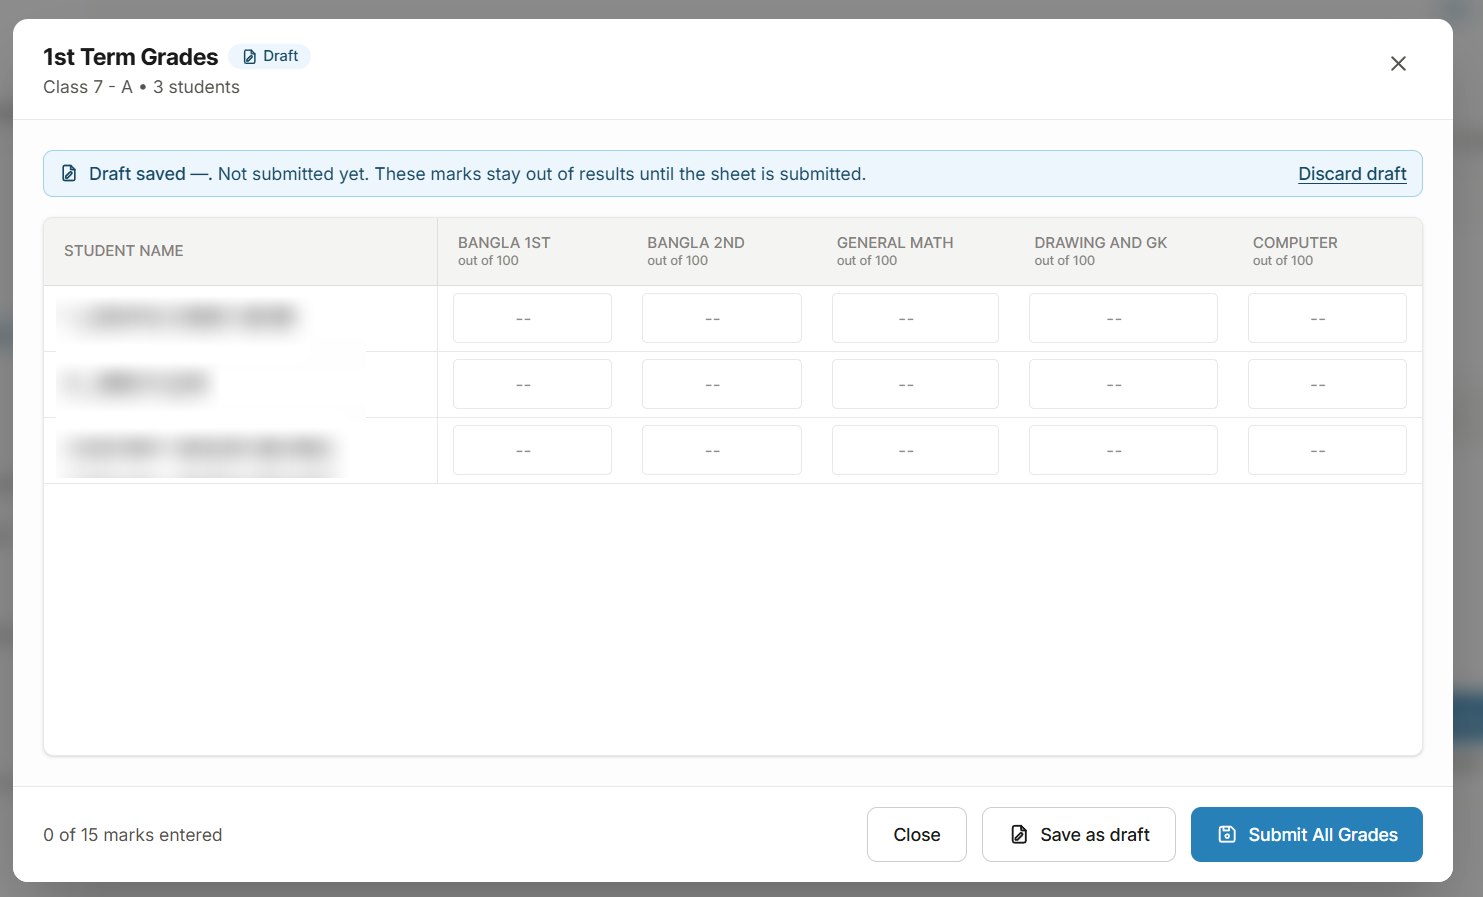
Task: Save the grade sheet as draft
Action: coord(1079,835)
